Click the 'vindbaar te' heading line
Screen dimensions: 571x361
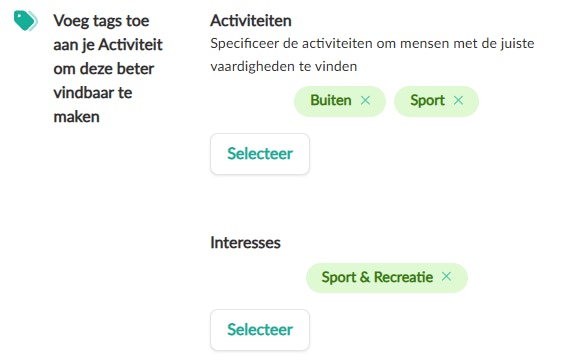[93, 93]
